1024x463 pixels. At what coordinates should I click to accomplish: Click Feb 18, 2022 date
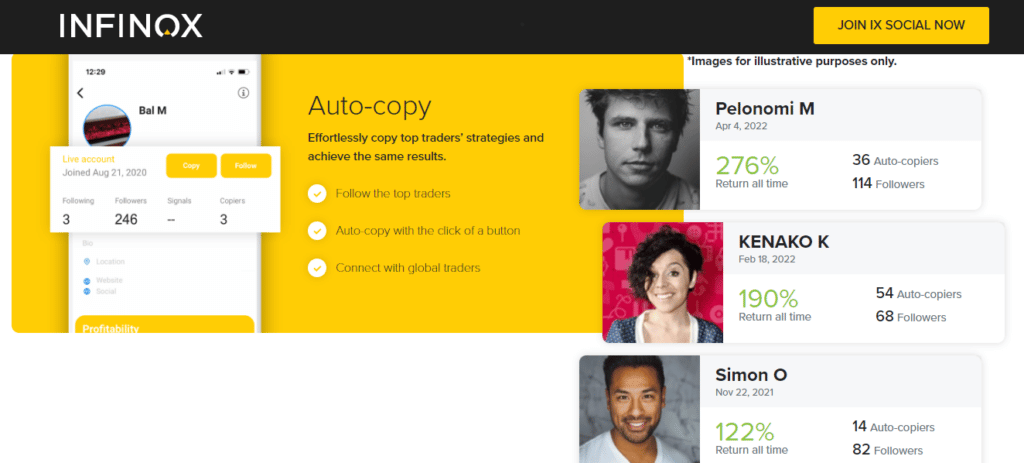767,259
